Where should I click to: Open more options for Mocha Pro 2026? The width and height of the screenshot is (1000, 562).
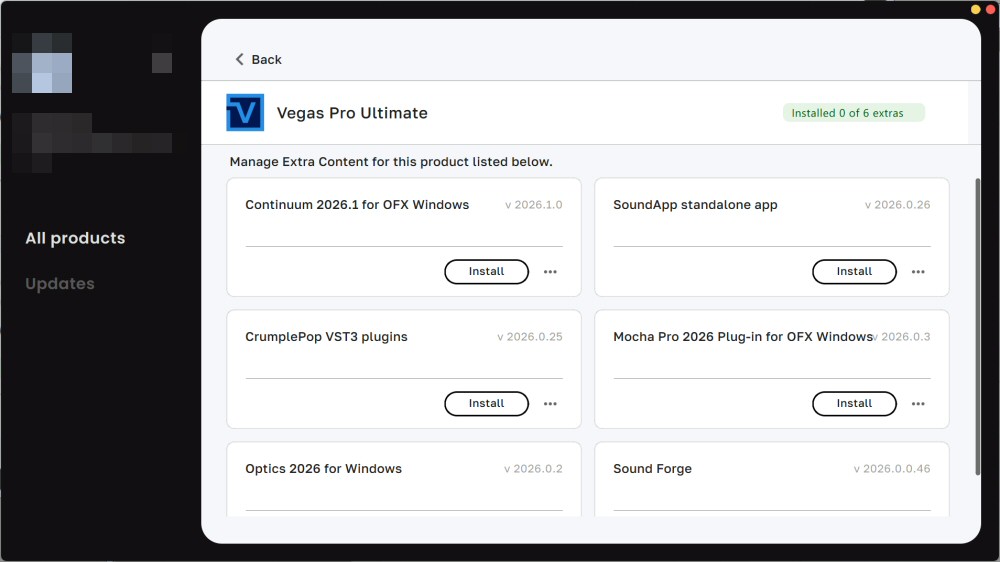tap(918, 404)
